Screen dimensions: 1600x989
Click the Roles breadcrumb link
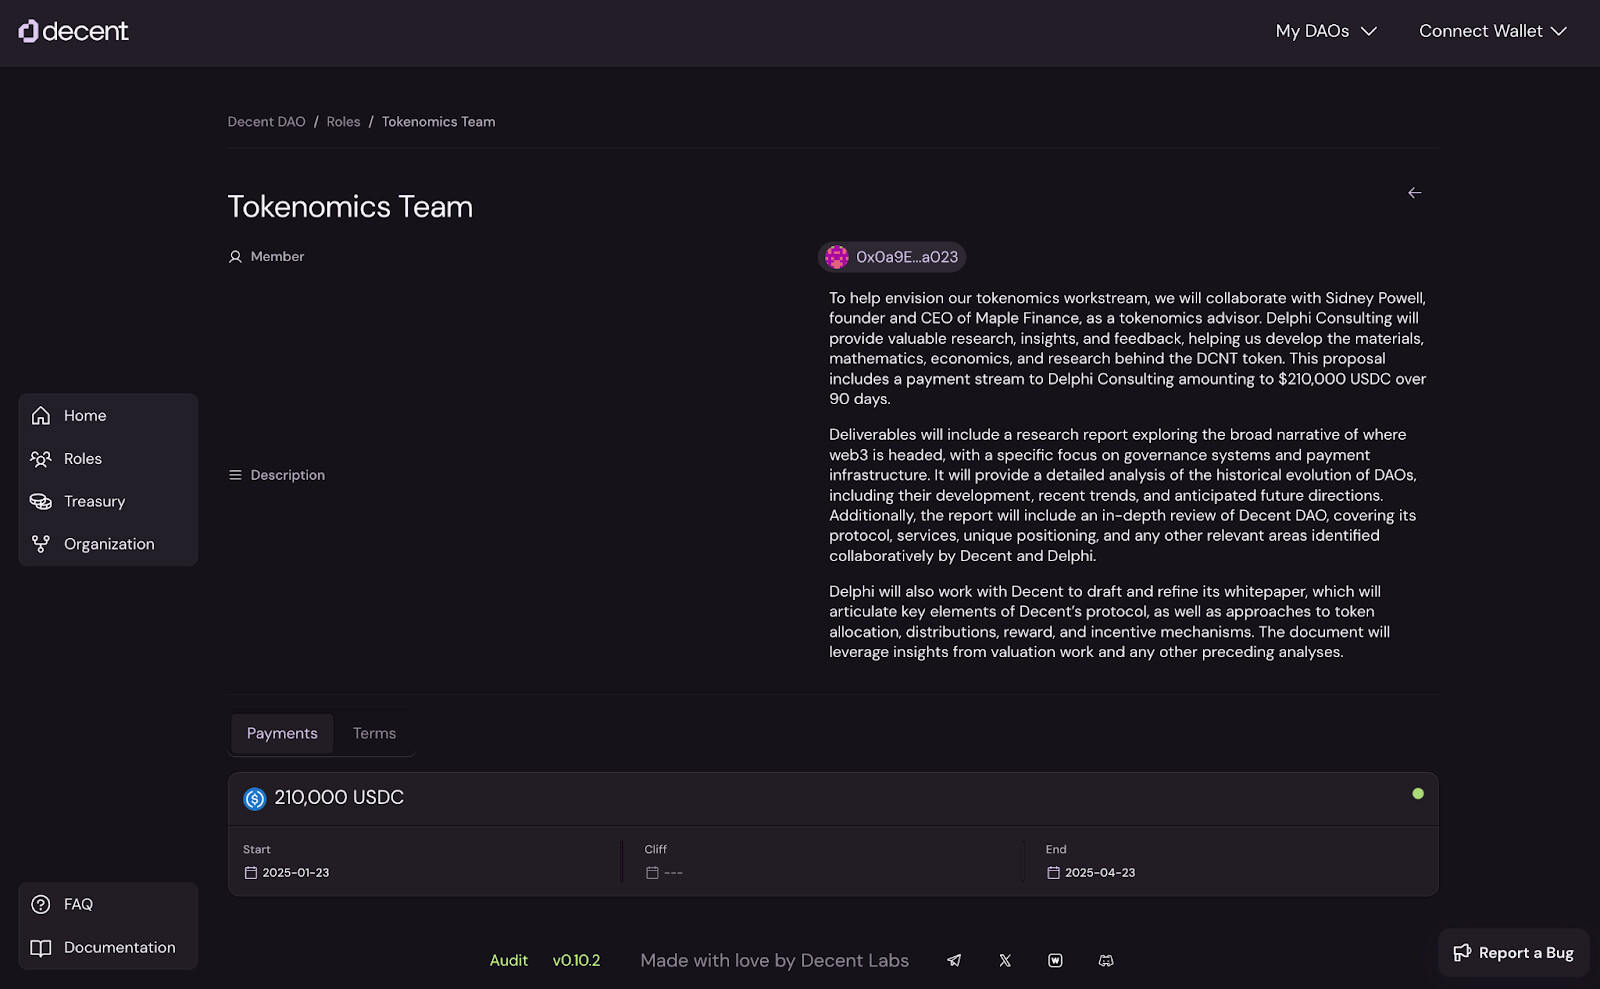tap(343, 122)
